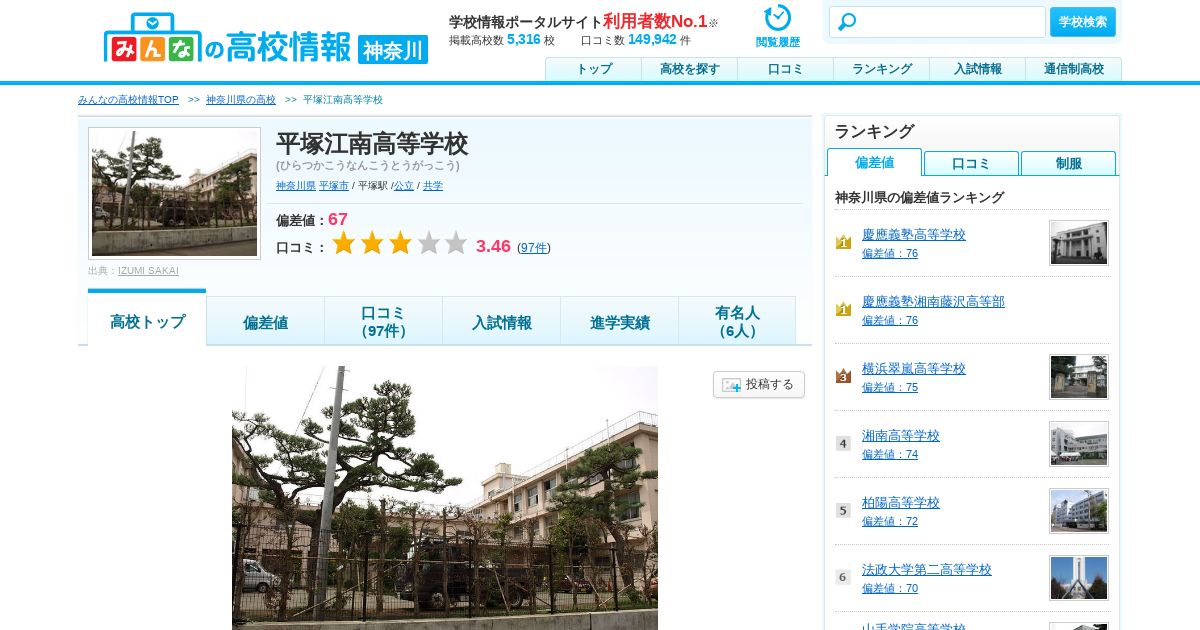Click the 神奈川 prefecture badge in header
The image size is (1200, 630).
[393, 50]
